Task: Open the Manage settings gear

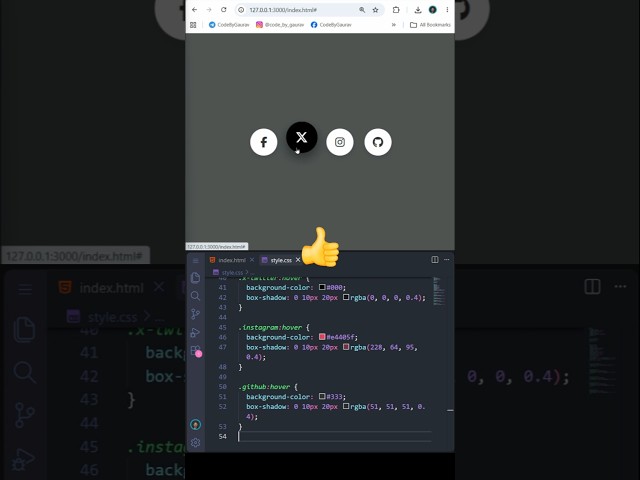Action: [x=196, y=442]
